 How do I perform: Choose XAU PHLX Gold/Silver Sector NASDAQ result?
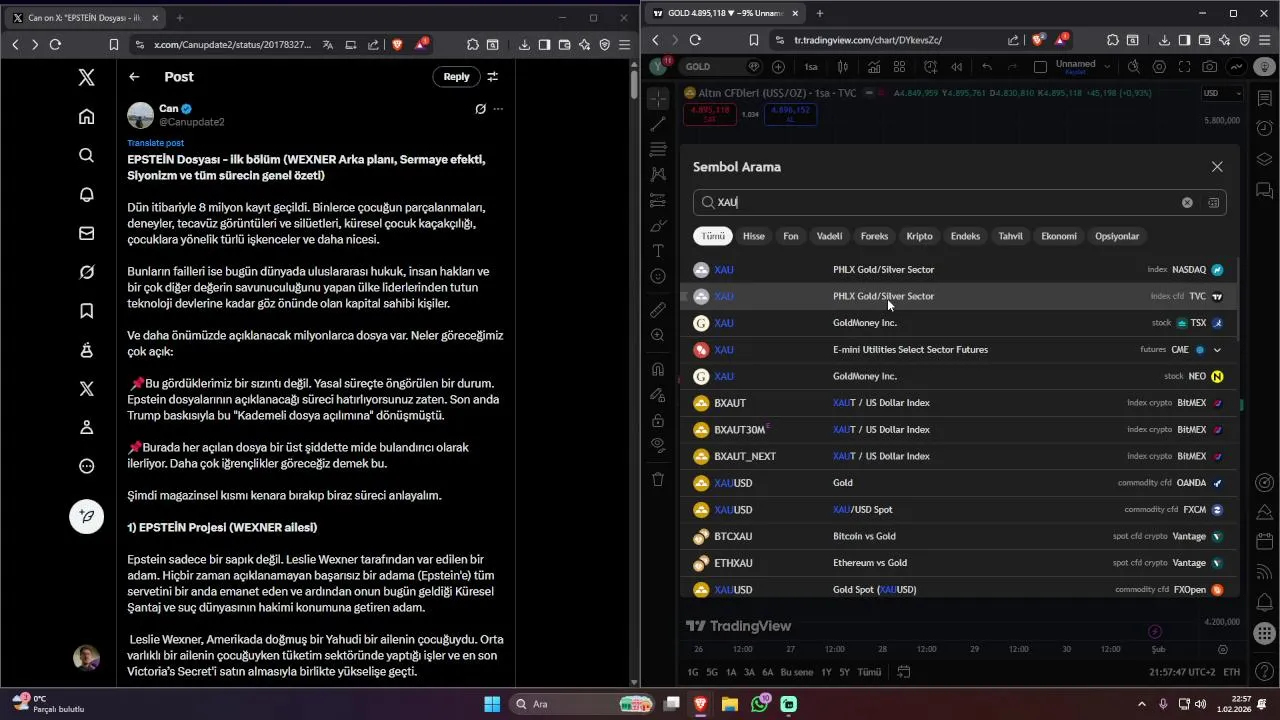click(958, 270)
